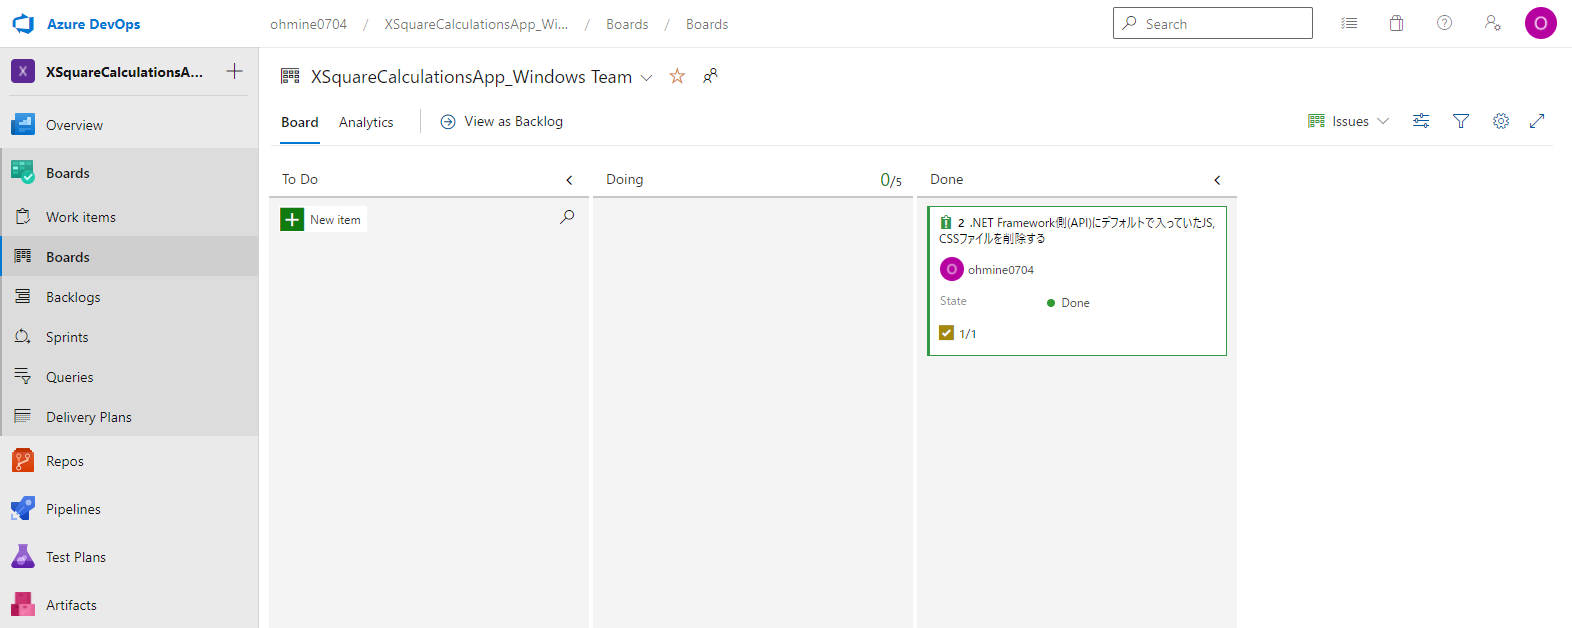The image size is (1572, 628).
Task: Open team members icon next to star
Action: pos(710,76)
